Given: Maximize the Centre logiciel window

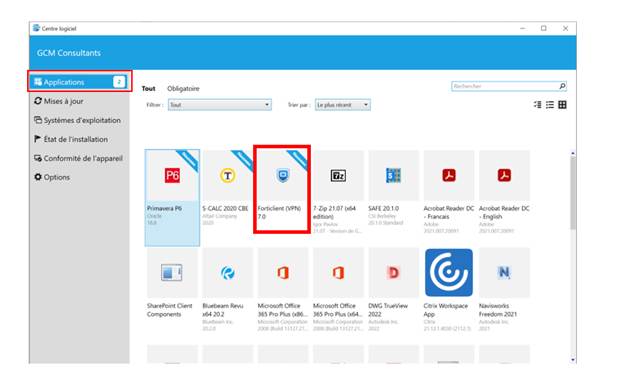Looking at the screenshot, I should 544,28.
